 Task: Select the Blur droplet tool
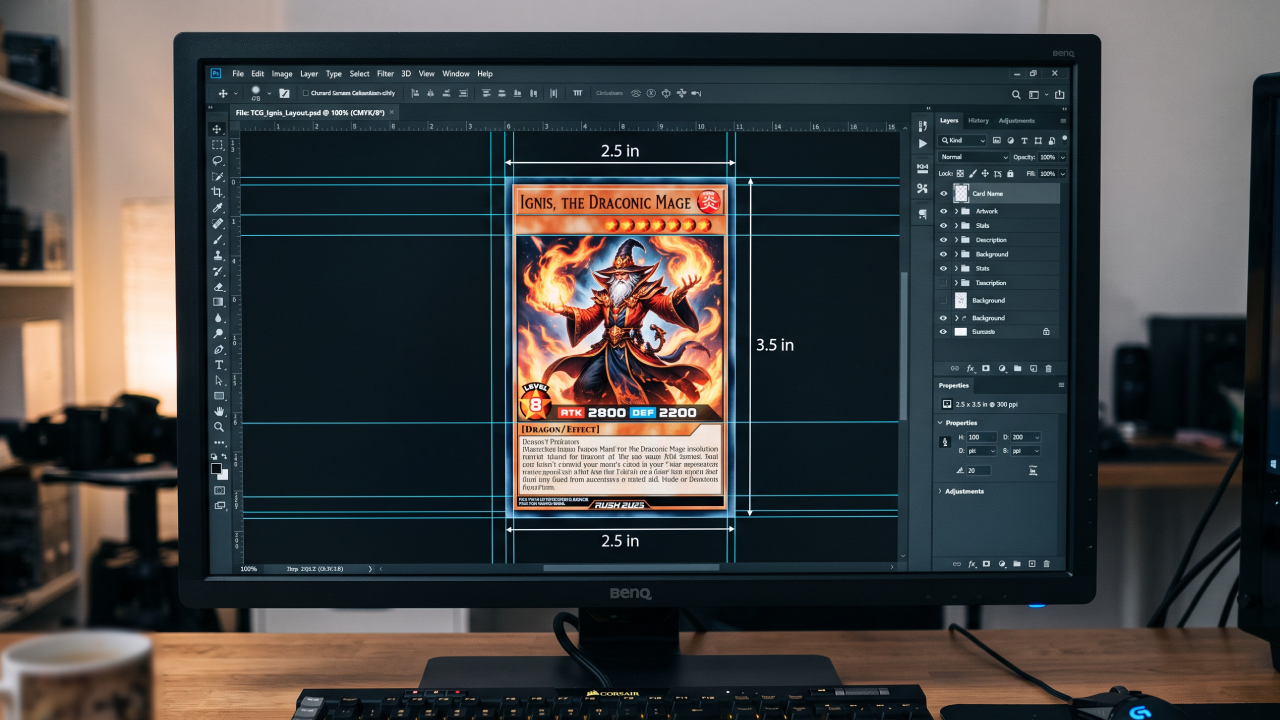(x=217, y=318)
